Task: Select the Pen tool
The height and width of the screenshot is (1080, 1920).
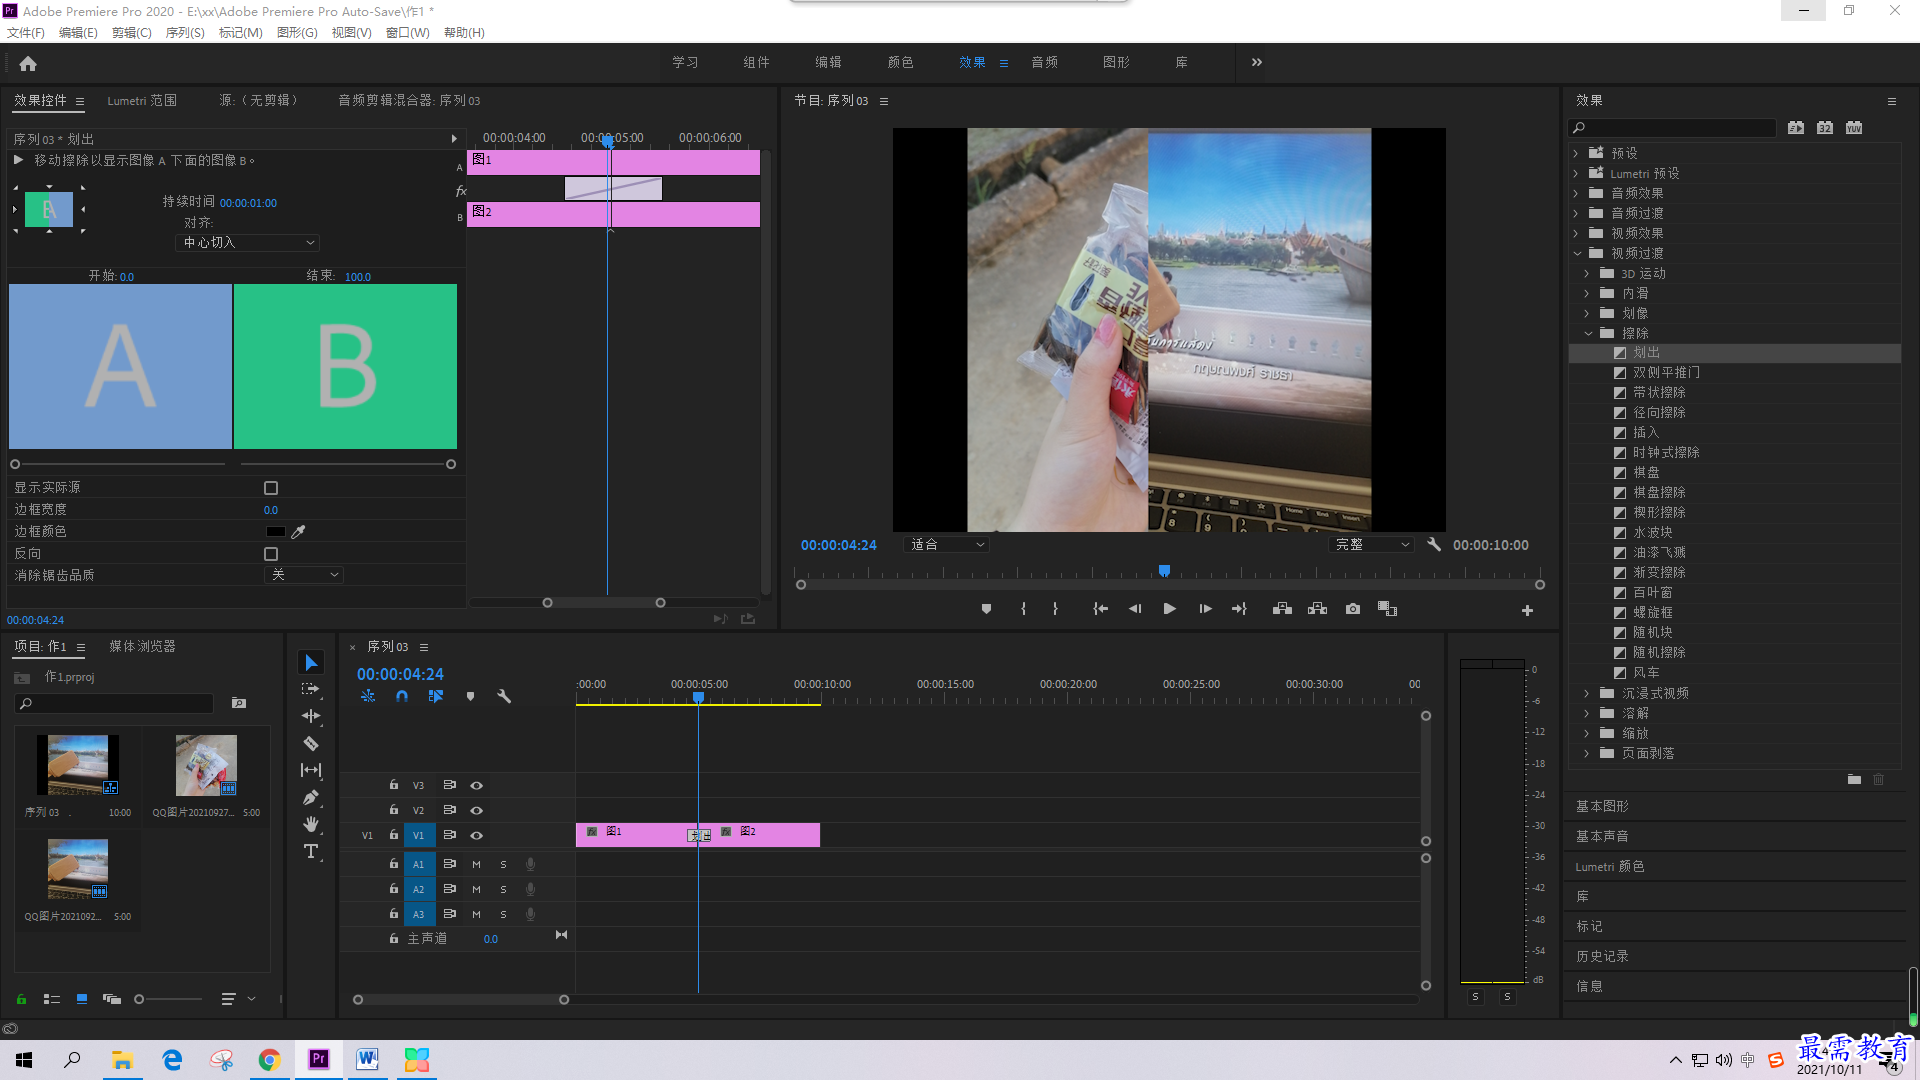Action: 311,797
